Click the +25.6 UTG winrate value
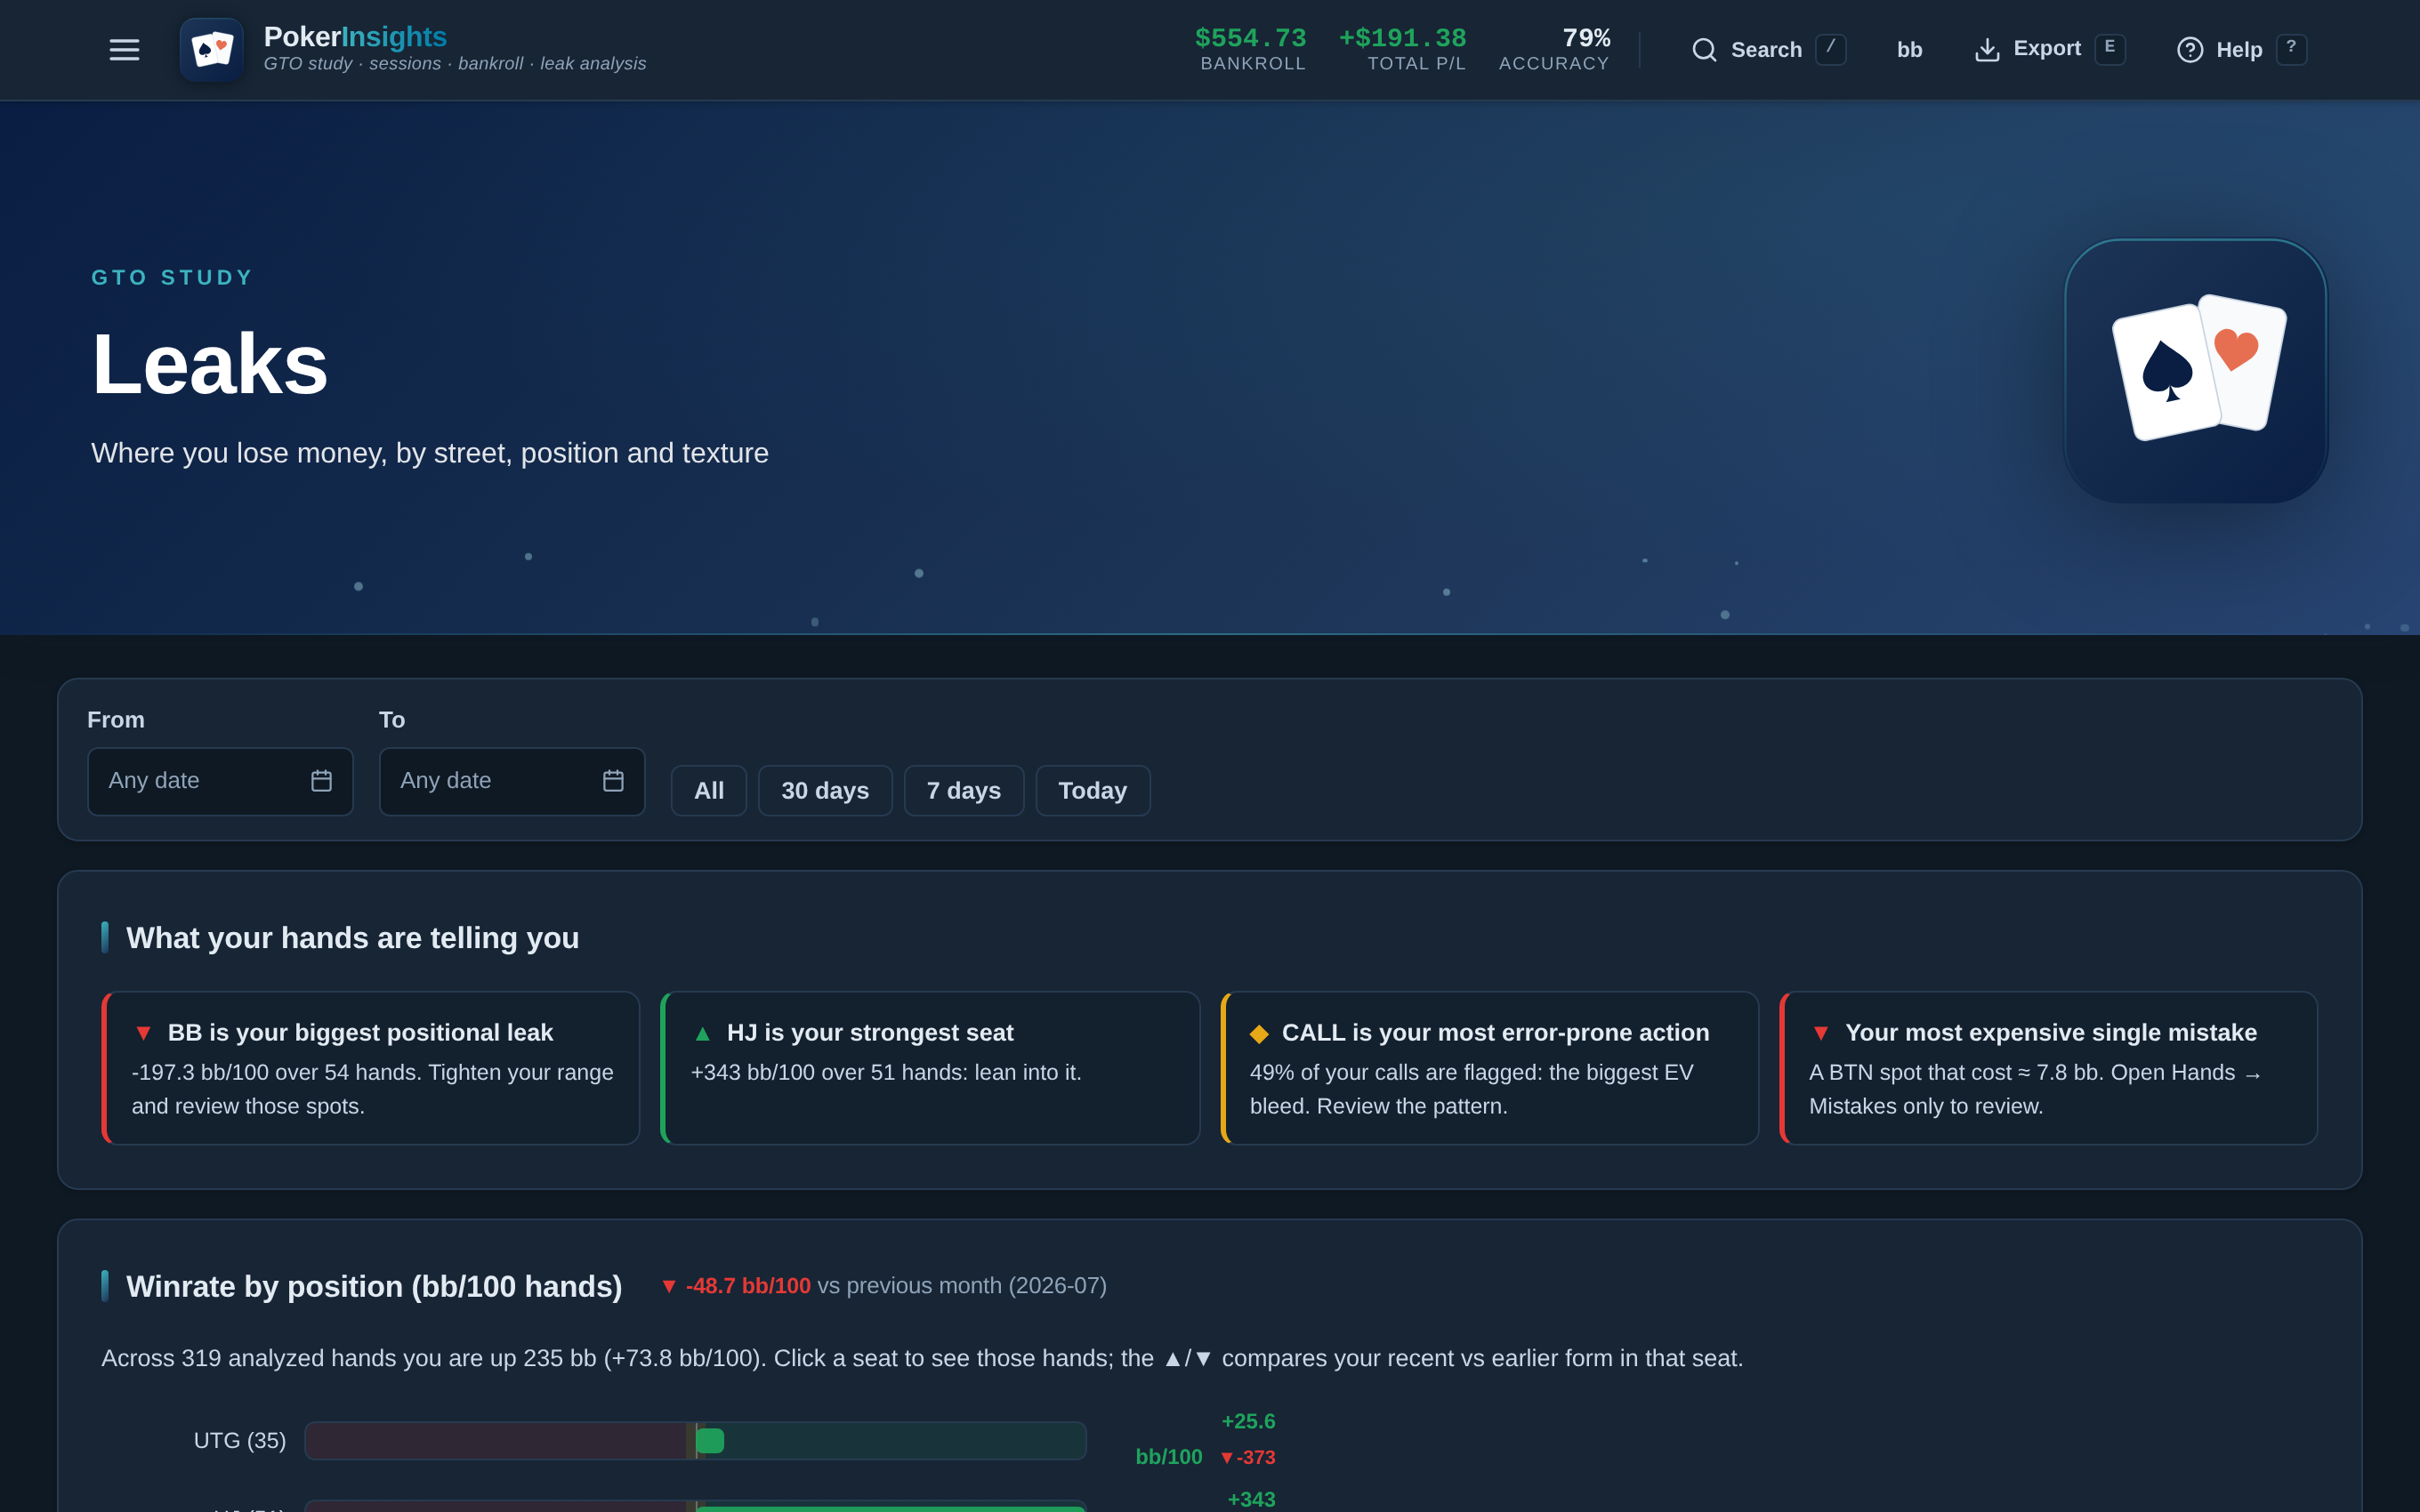The height and width of the screenshot is (1512, 2420). [1248, 1421]
